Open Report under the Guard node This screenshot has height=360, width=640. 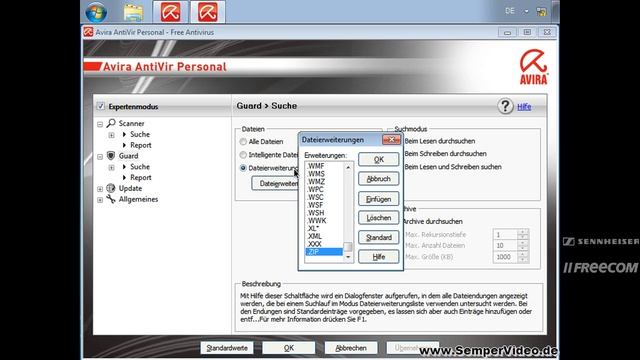click(140, 178)
